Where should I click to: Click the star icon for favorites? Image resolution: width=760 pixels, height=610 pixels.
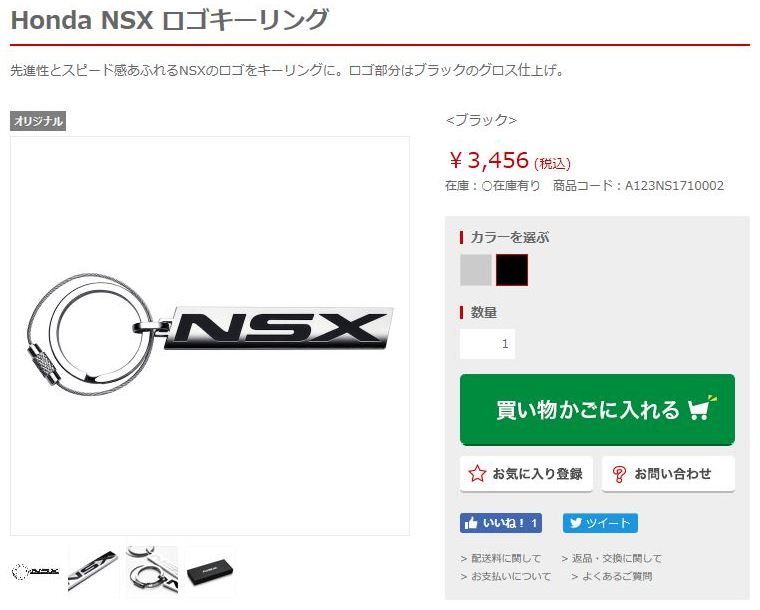[x=477, y=473]
